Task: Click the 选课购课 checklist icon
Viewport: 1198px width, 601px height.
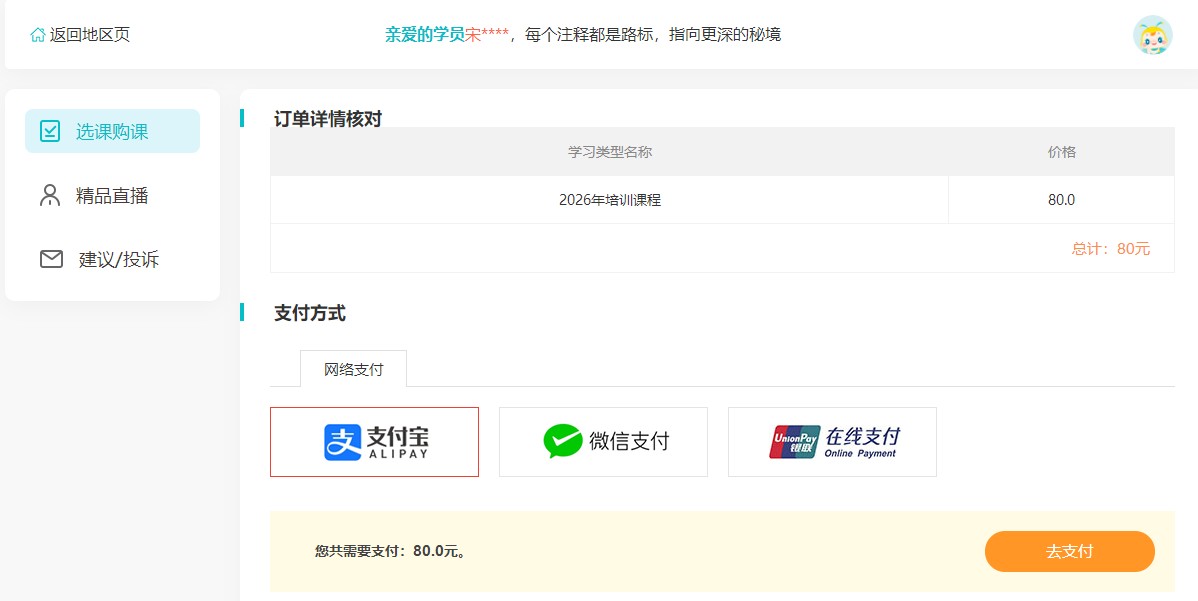Action: 50,131
